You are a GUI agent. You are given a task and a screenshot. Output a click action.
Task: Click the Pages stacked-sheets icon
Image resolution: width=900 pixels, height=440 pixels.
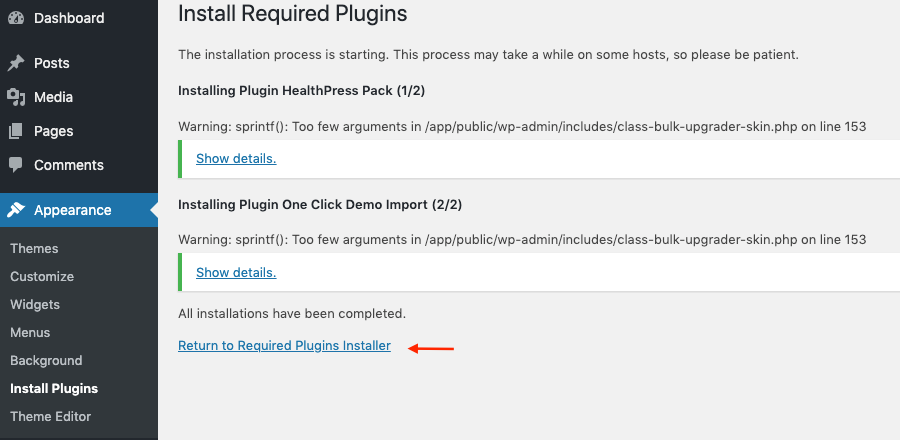click(x=16, y=131)
